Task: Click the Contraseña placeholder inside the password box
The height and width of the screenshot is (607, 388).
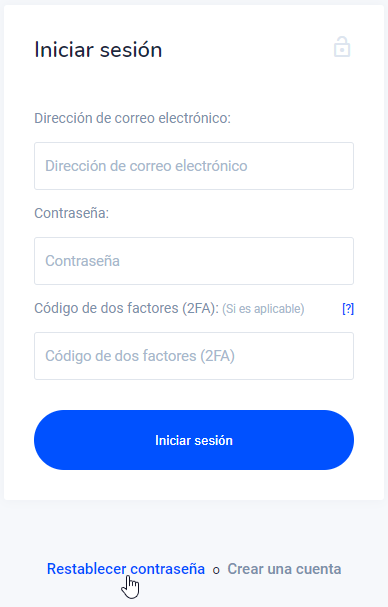Action: 82,261
